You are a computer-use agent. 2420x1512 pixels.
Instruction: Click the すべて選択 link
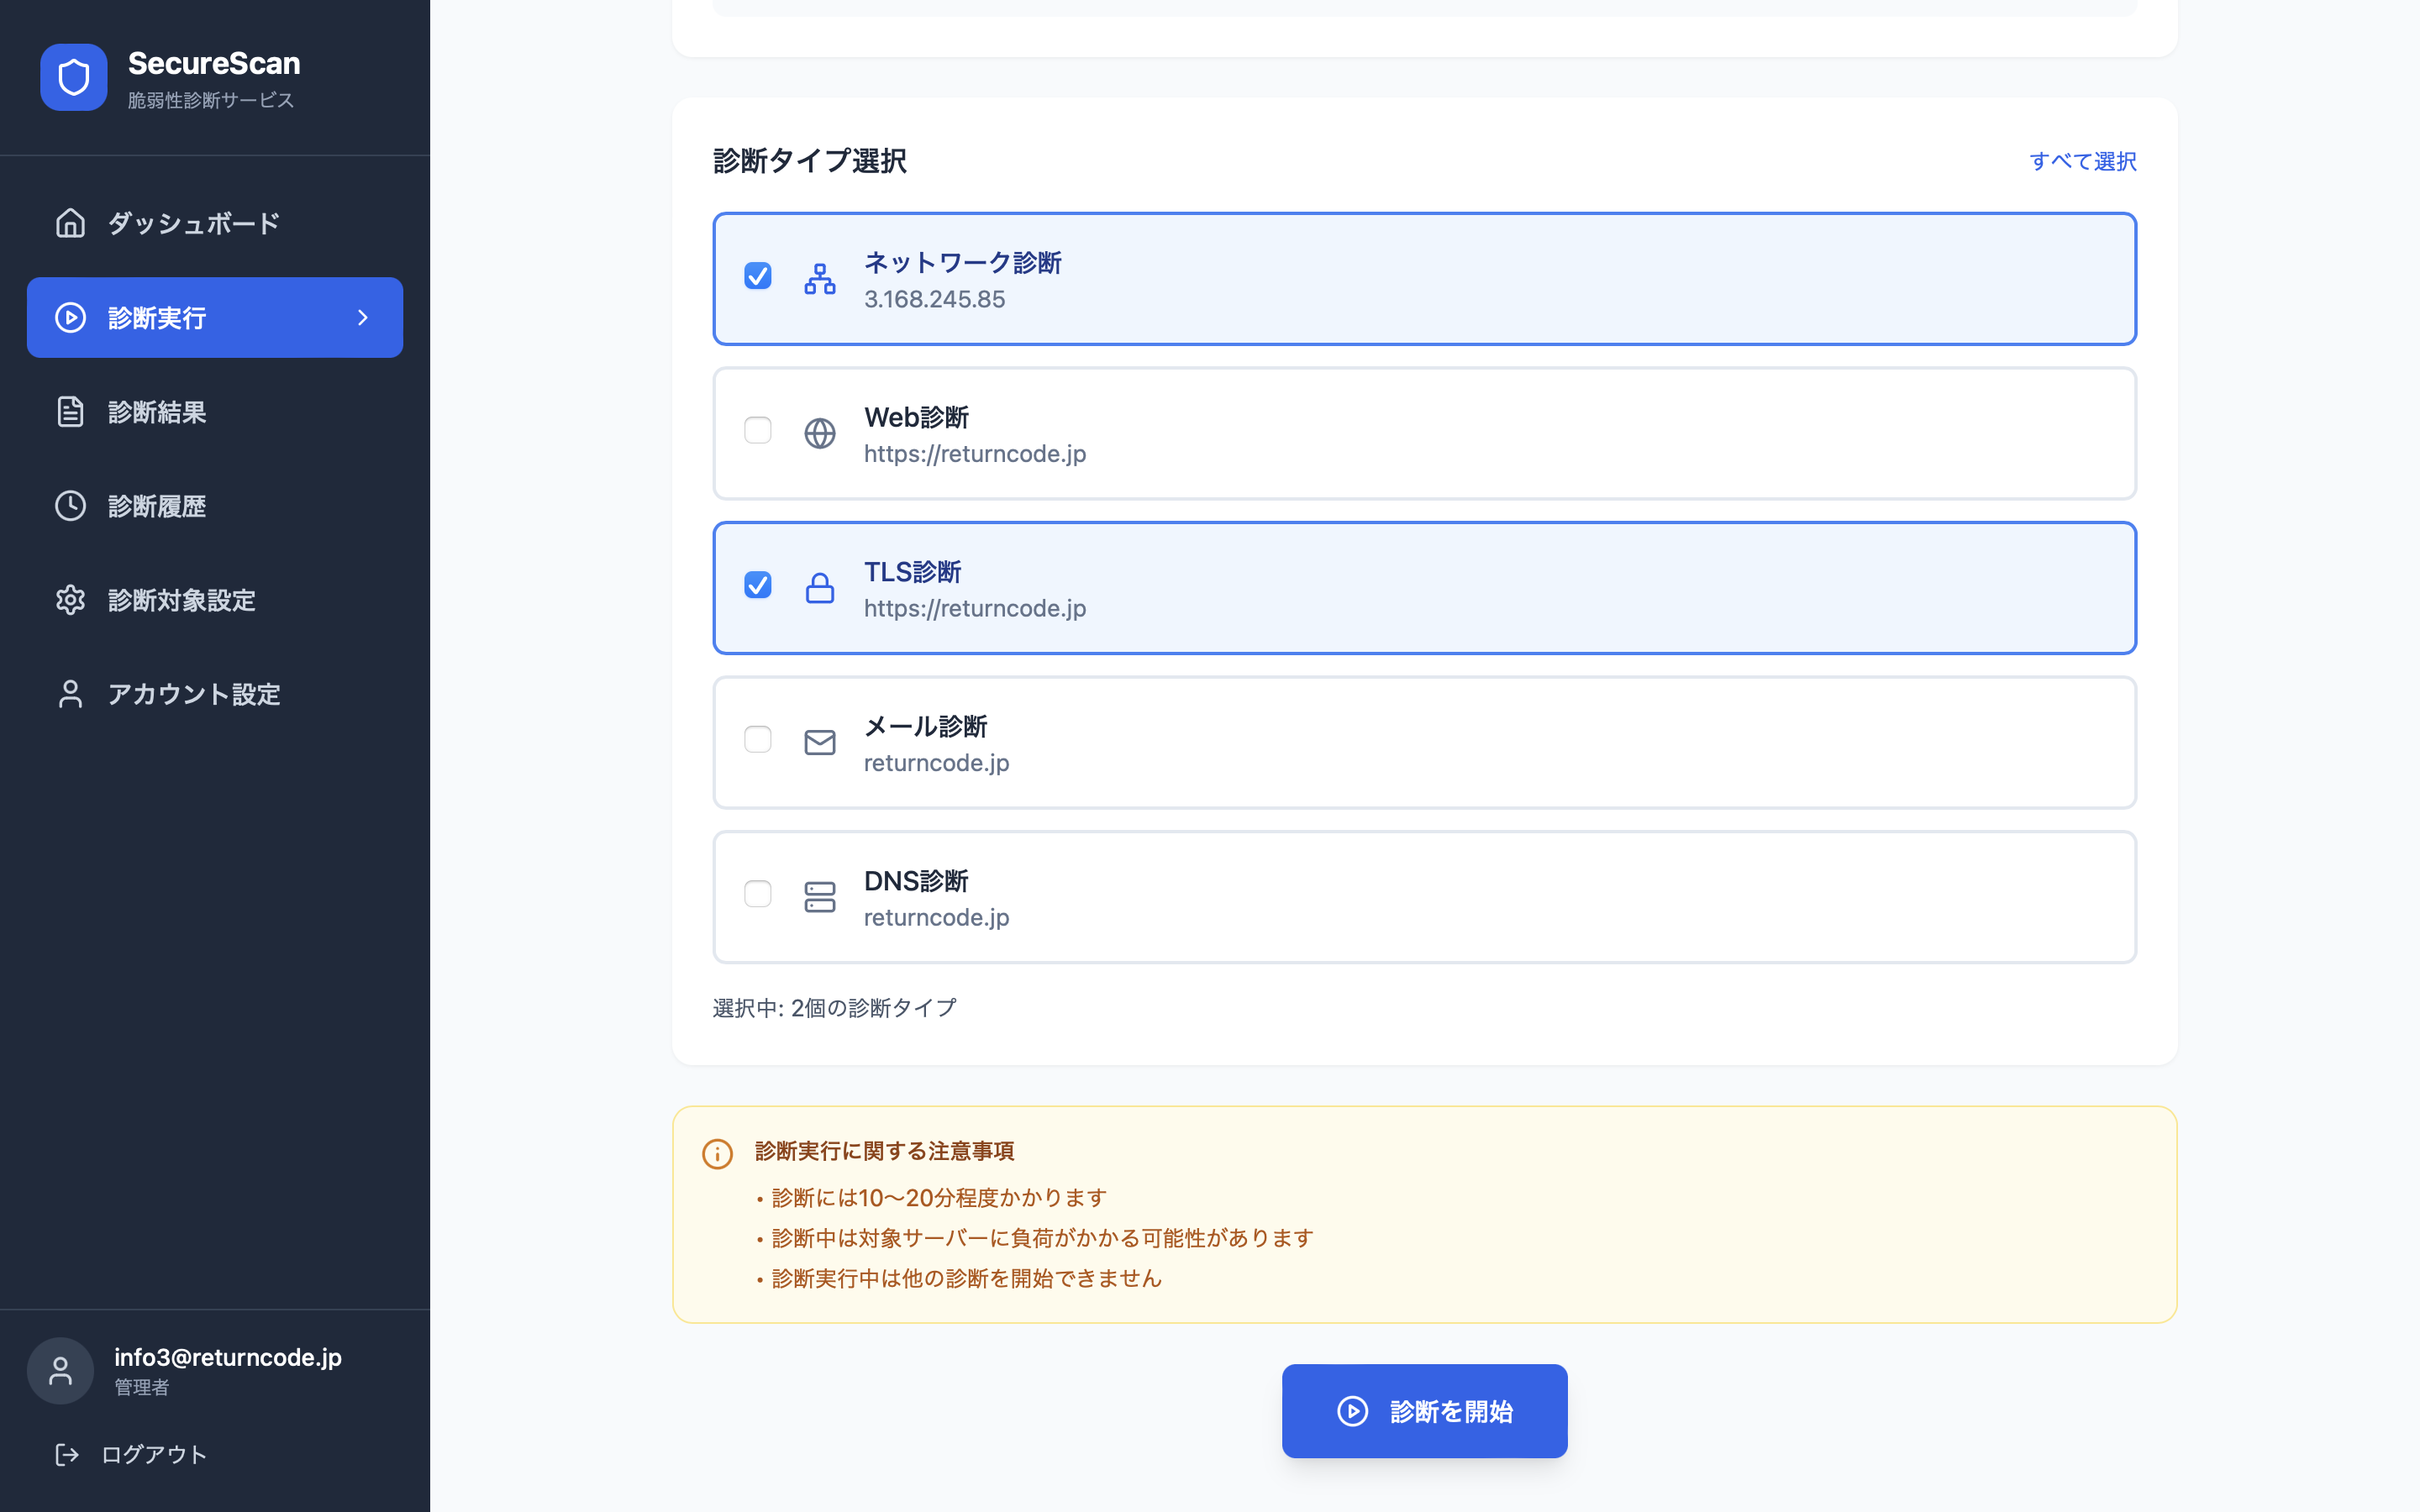point(2083,161)
